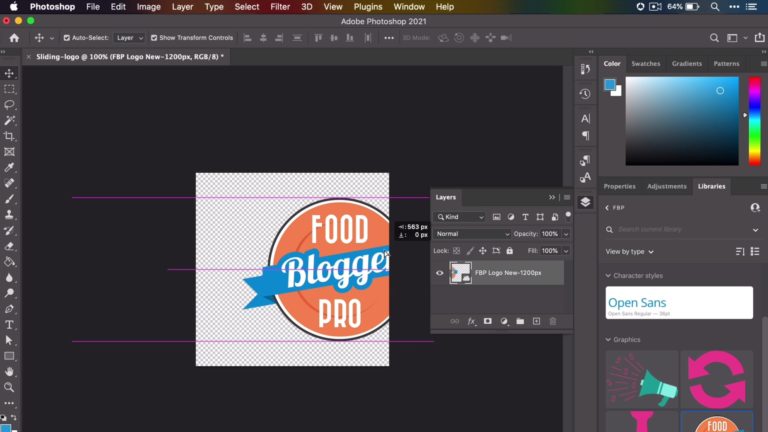Viewport: 768px width, 432px height.
Task: Open the Filter menu
Action: [x=280, y=7]
